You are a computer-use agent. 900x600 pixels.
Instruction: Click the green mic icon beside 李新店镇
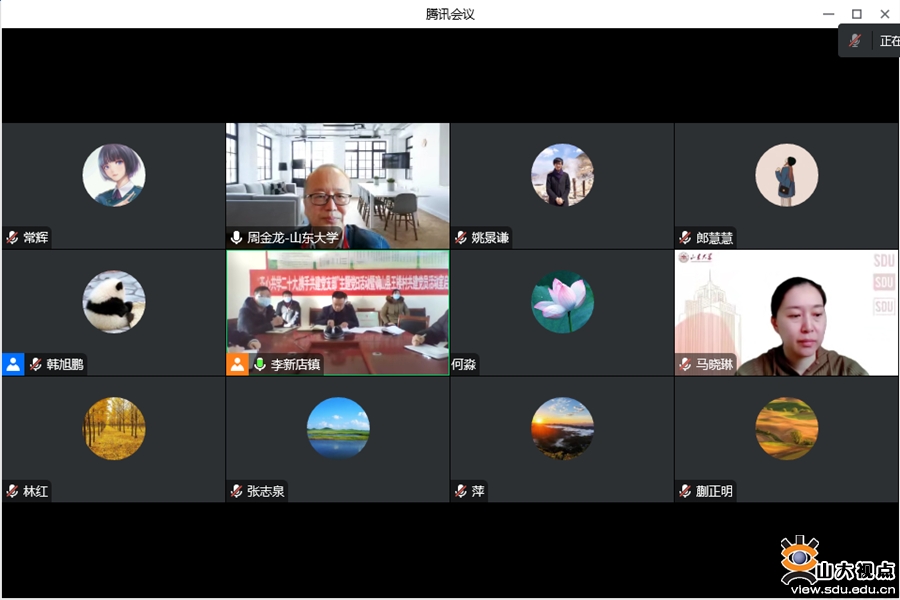pyautogui.click(x=260, y=365)
